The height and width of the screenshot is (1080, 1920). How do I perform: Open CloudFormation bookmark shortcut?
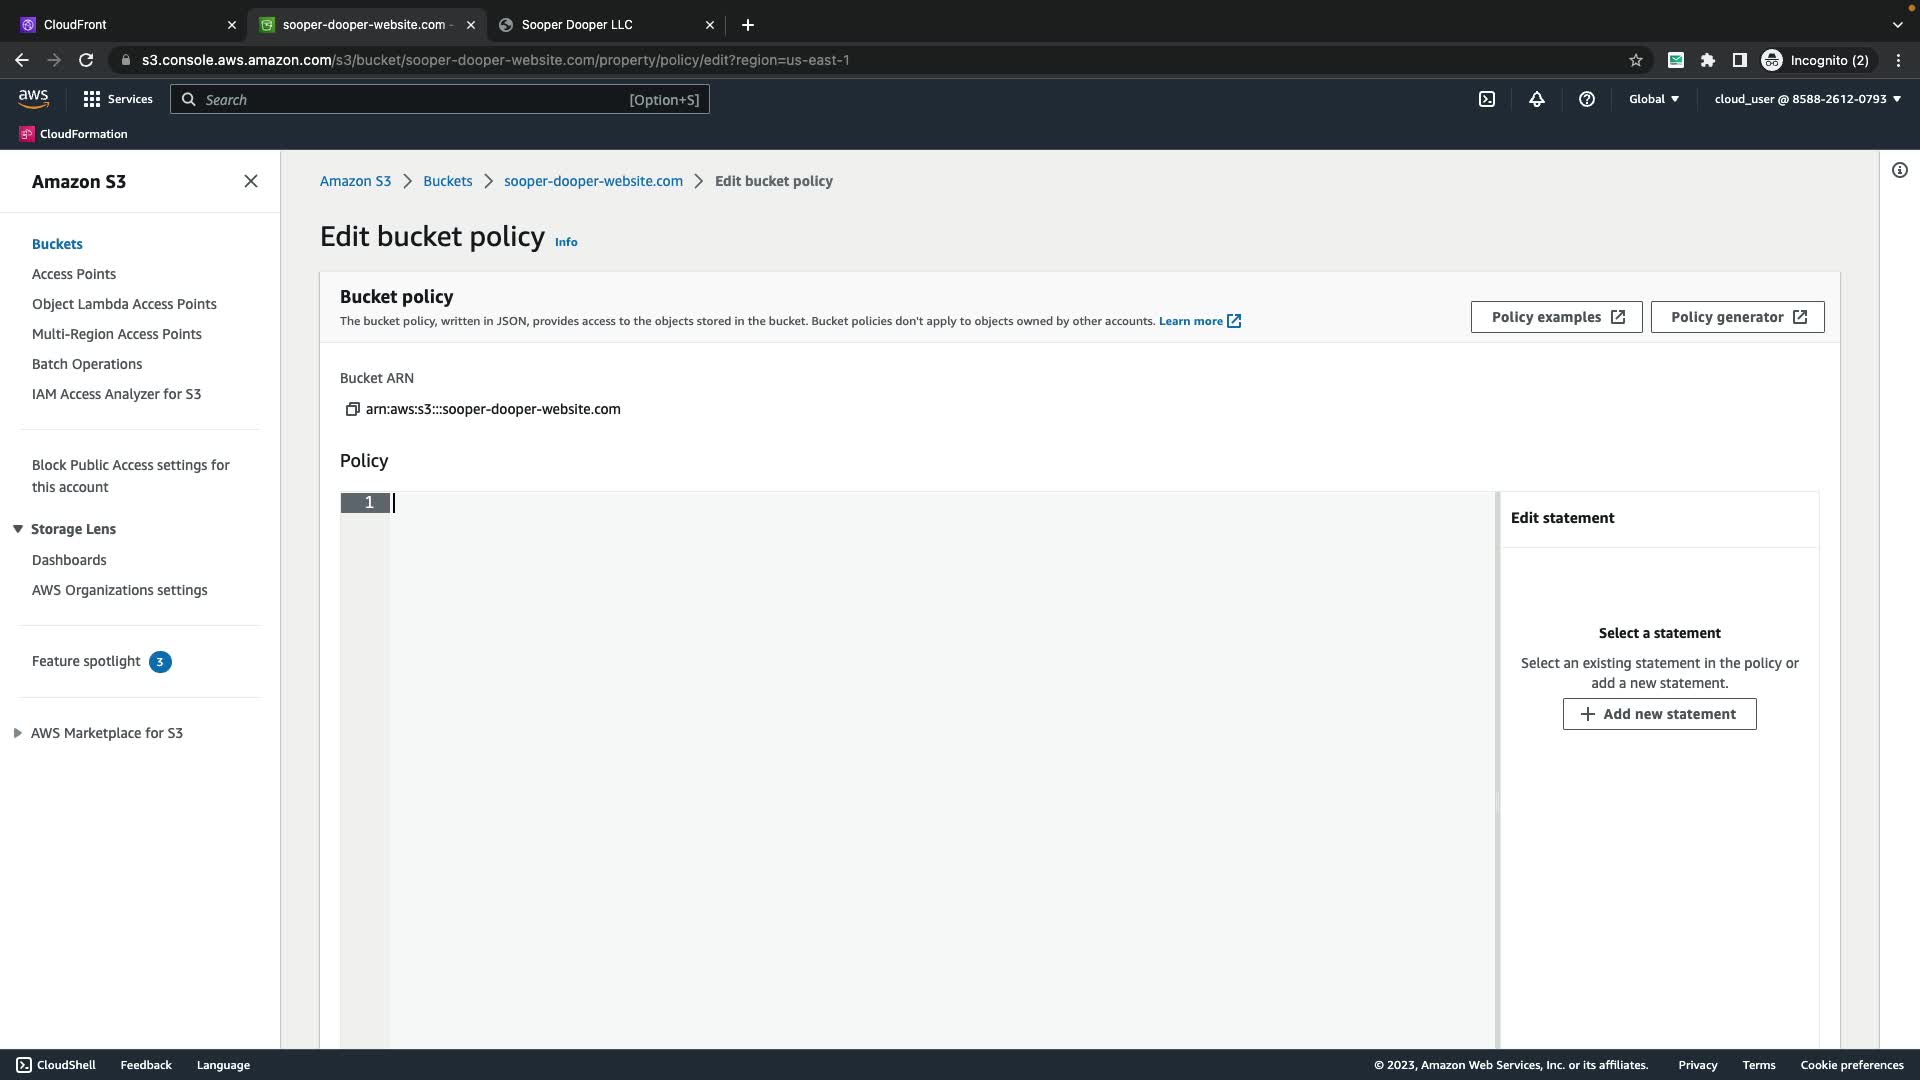click(74, 134)
